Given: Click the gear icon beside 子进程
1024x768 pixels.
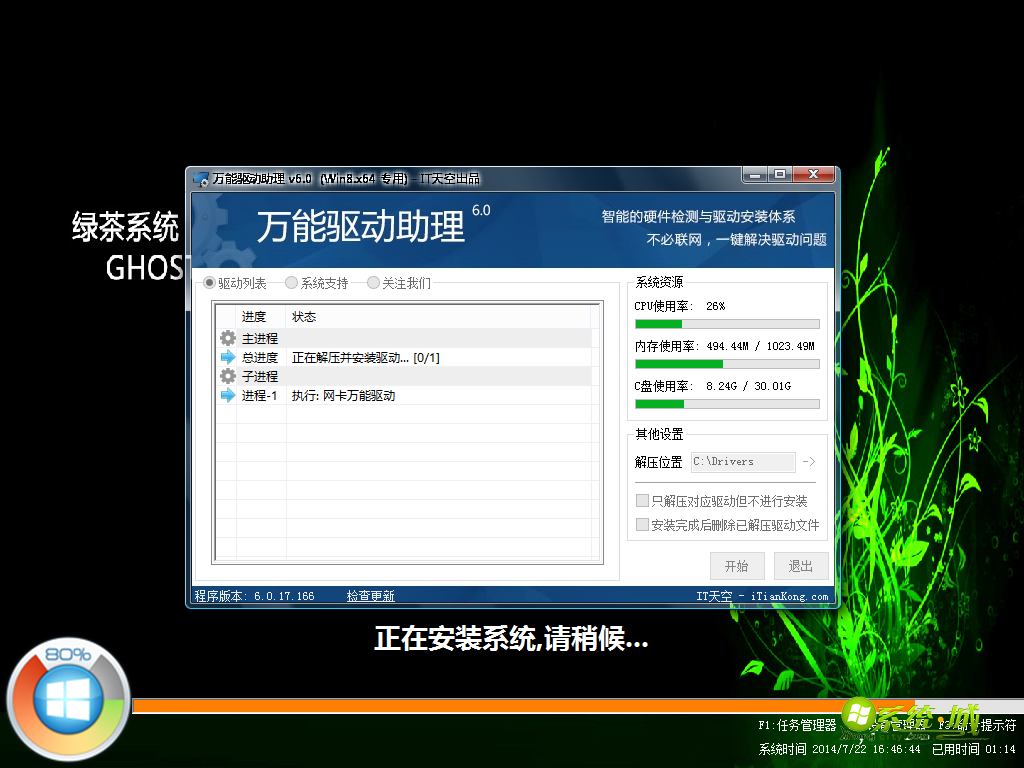Looking at the screenshot, I should tap(227, 376).
